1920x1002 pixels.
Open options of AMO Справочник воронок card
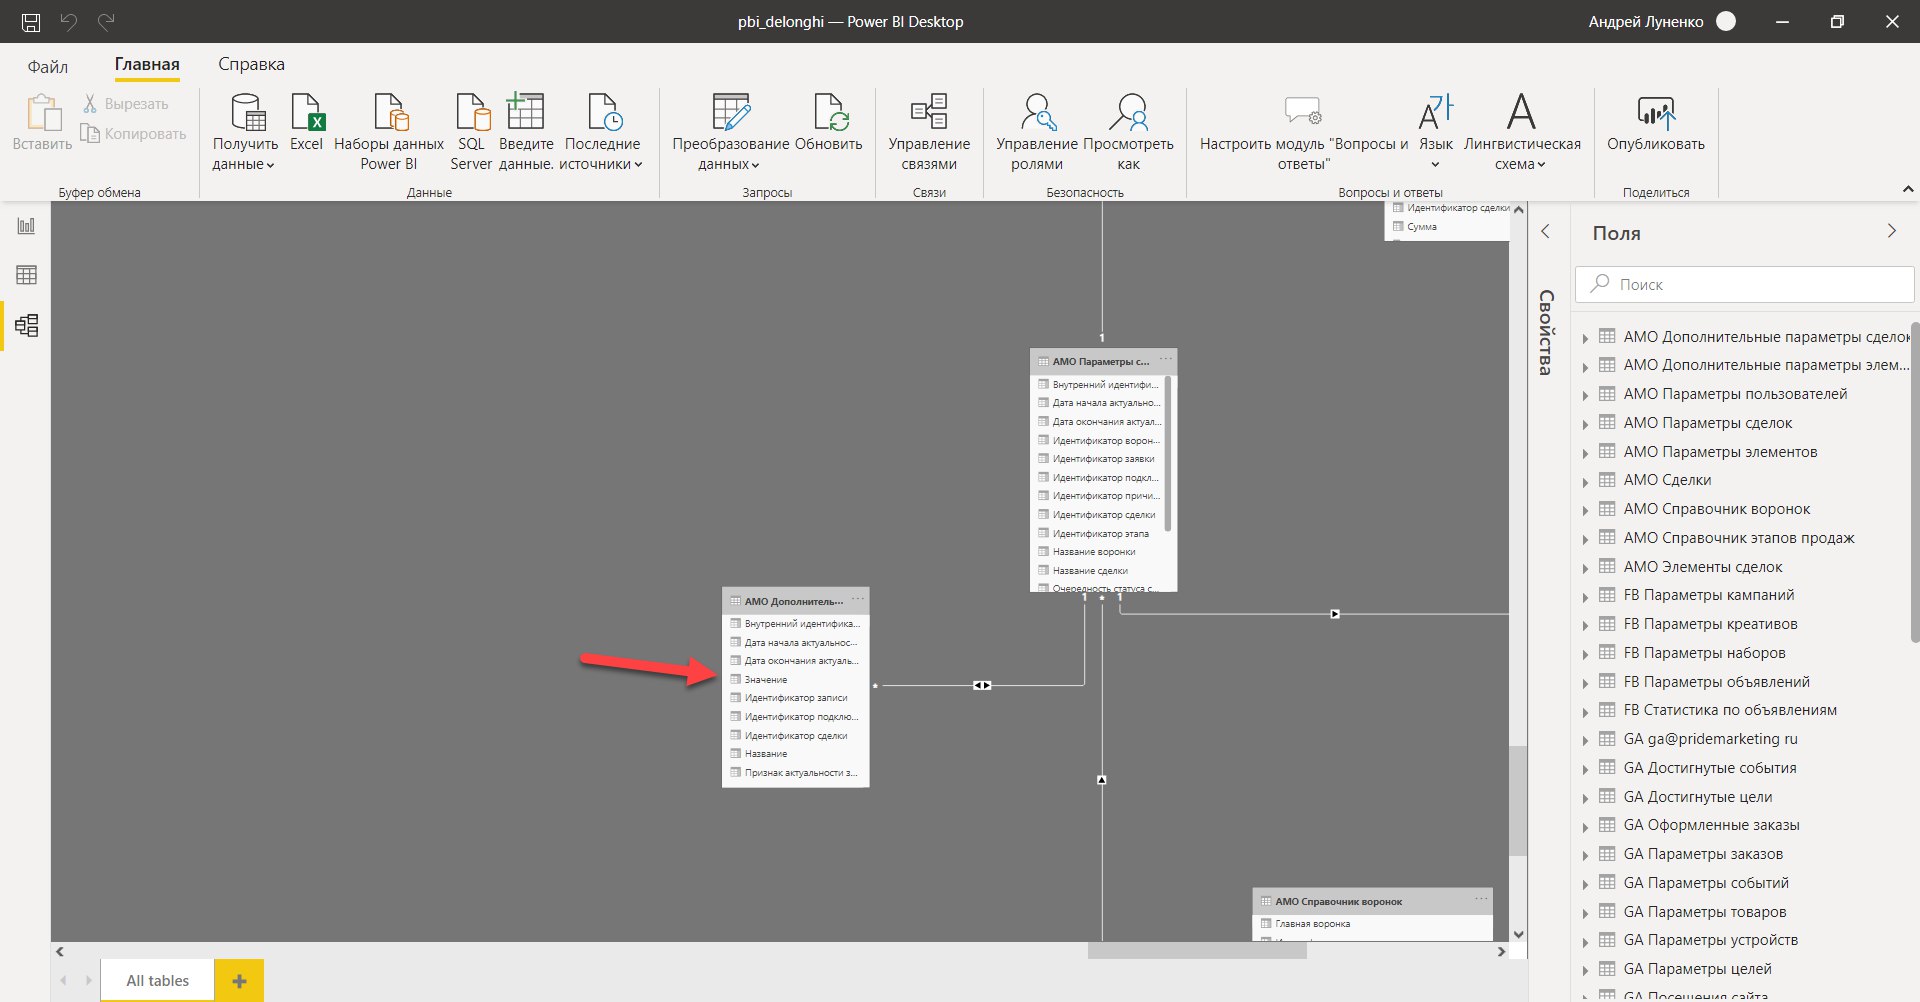[1481, 900]
